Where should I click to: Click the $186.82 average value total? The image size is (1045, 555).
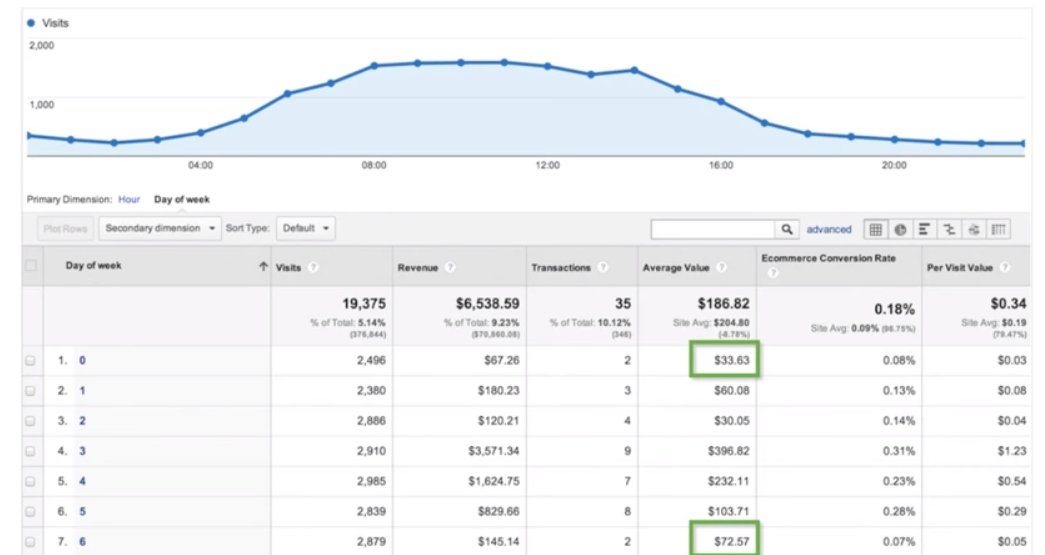(x=724, y=304)
